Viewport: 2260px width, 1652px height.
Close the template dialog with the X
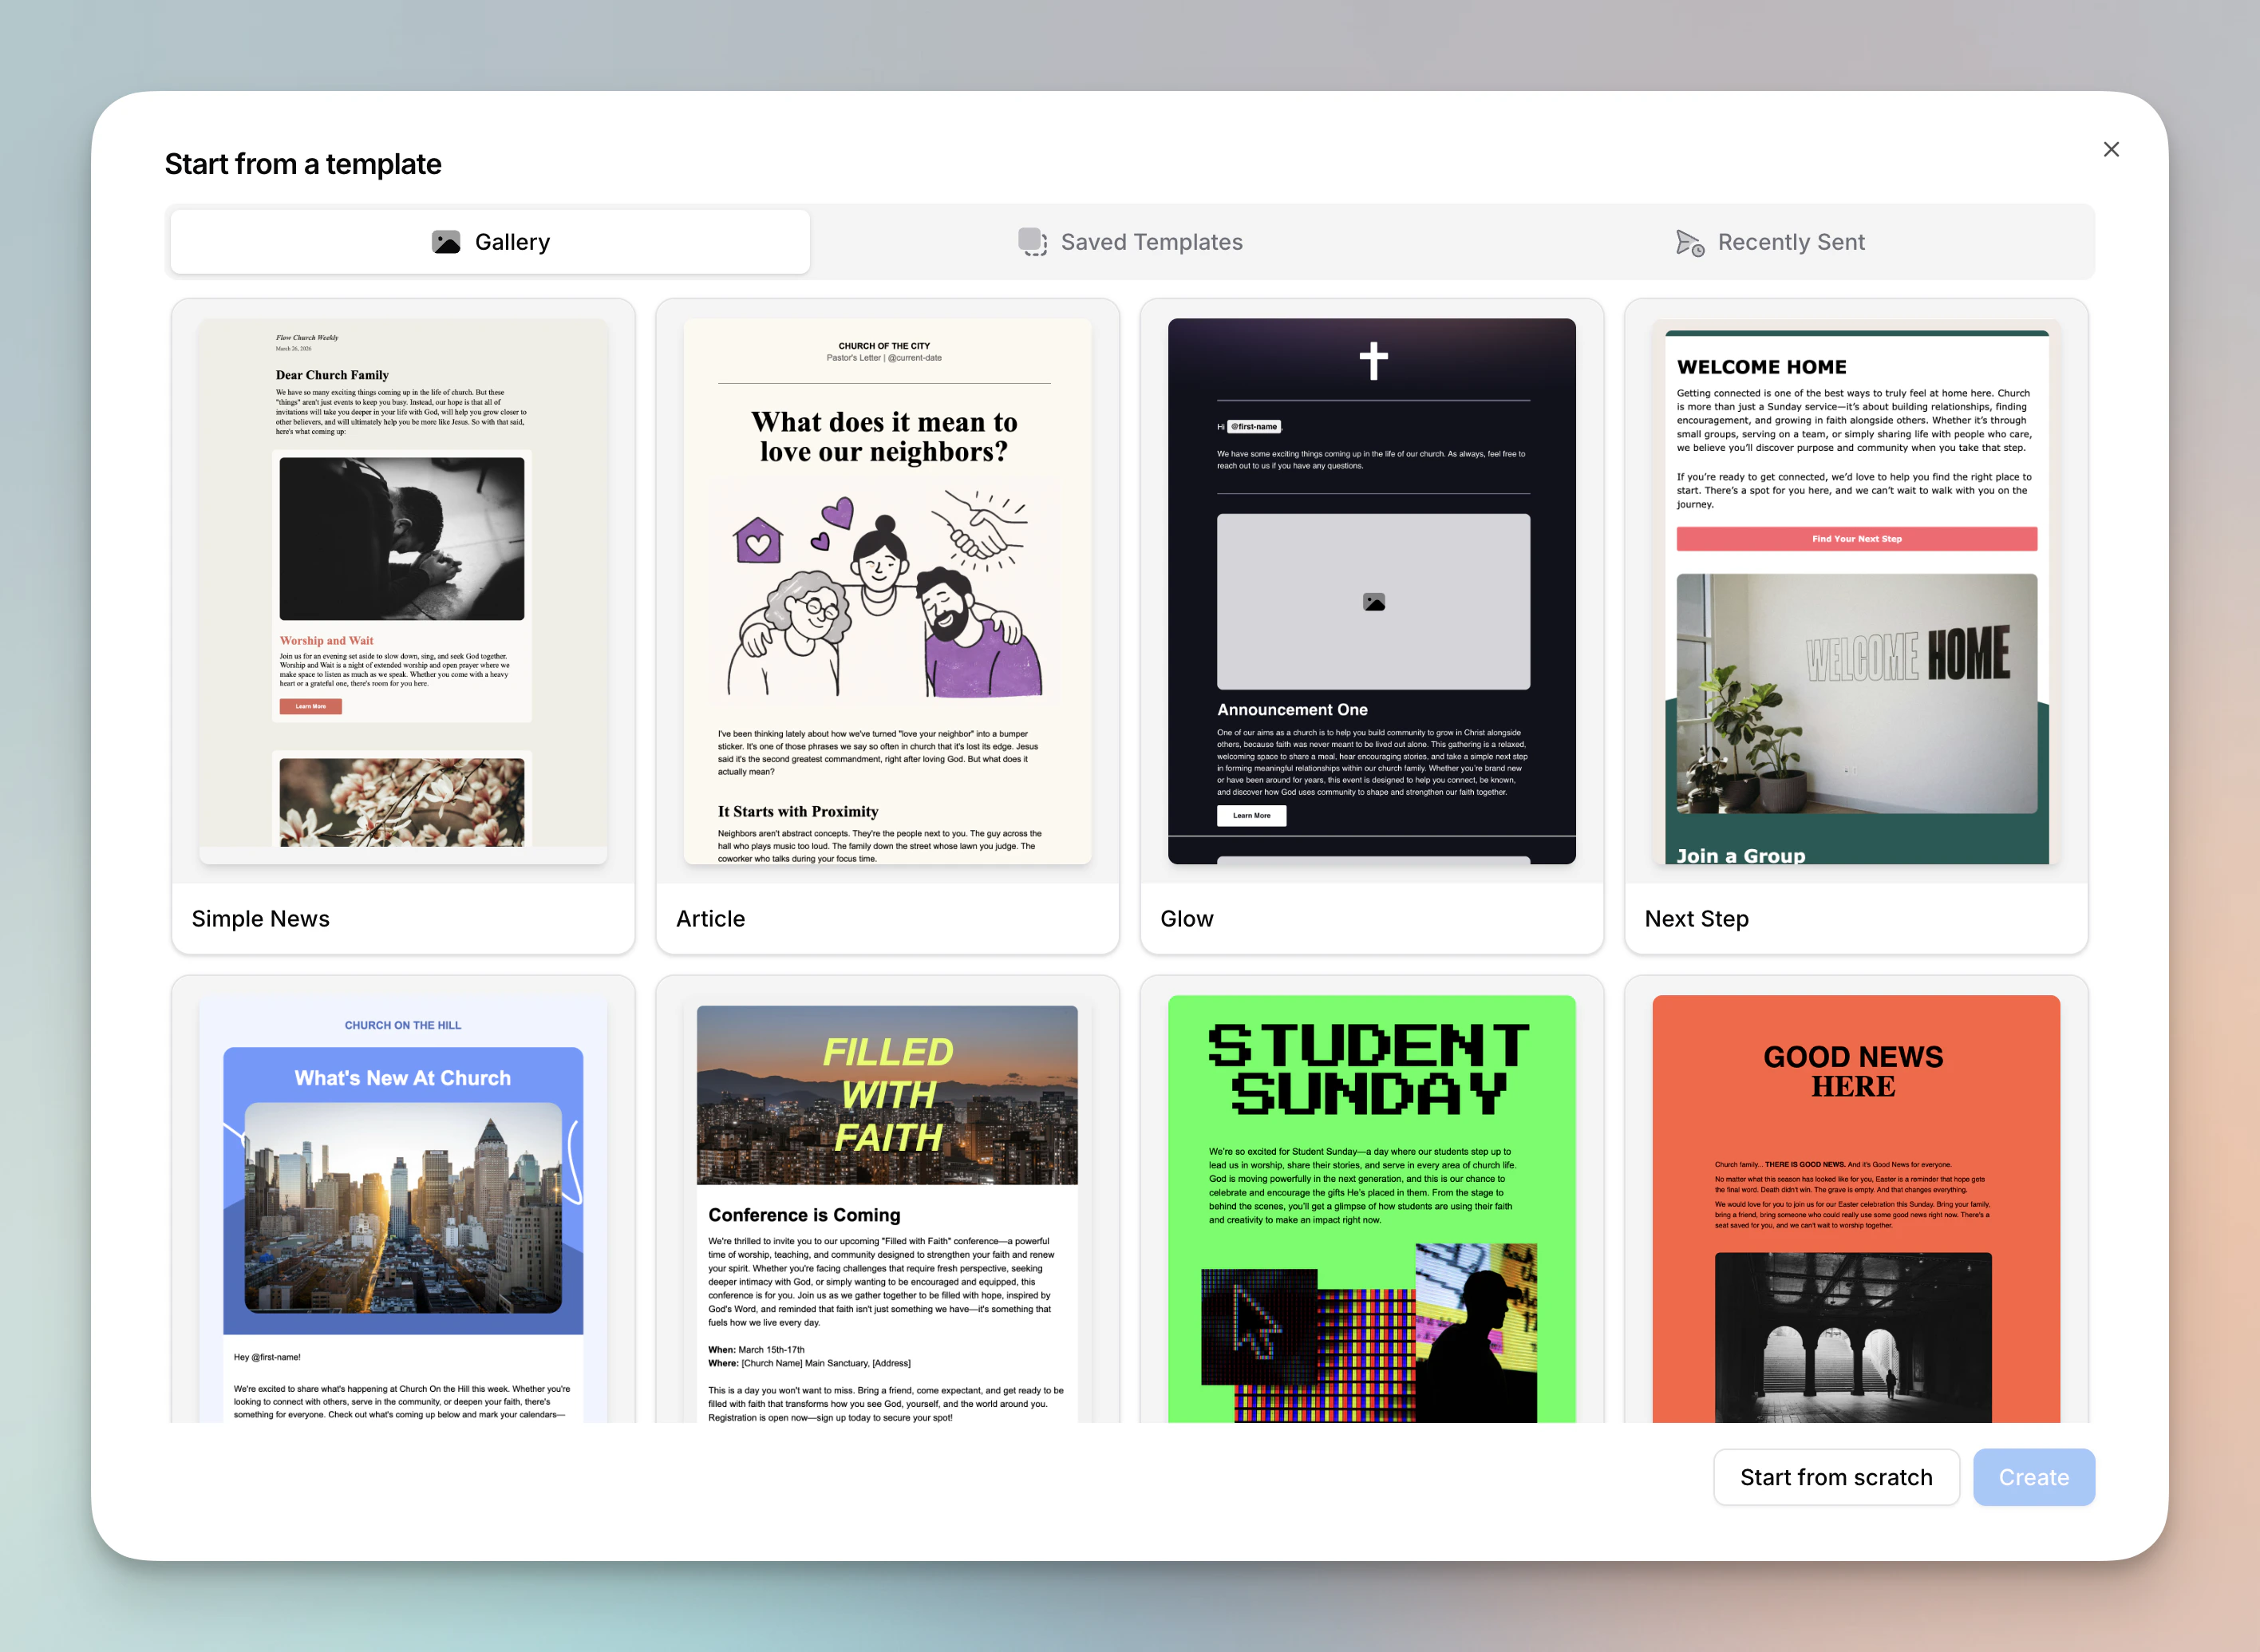(x=2111, y=149)
